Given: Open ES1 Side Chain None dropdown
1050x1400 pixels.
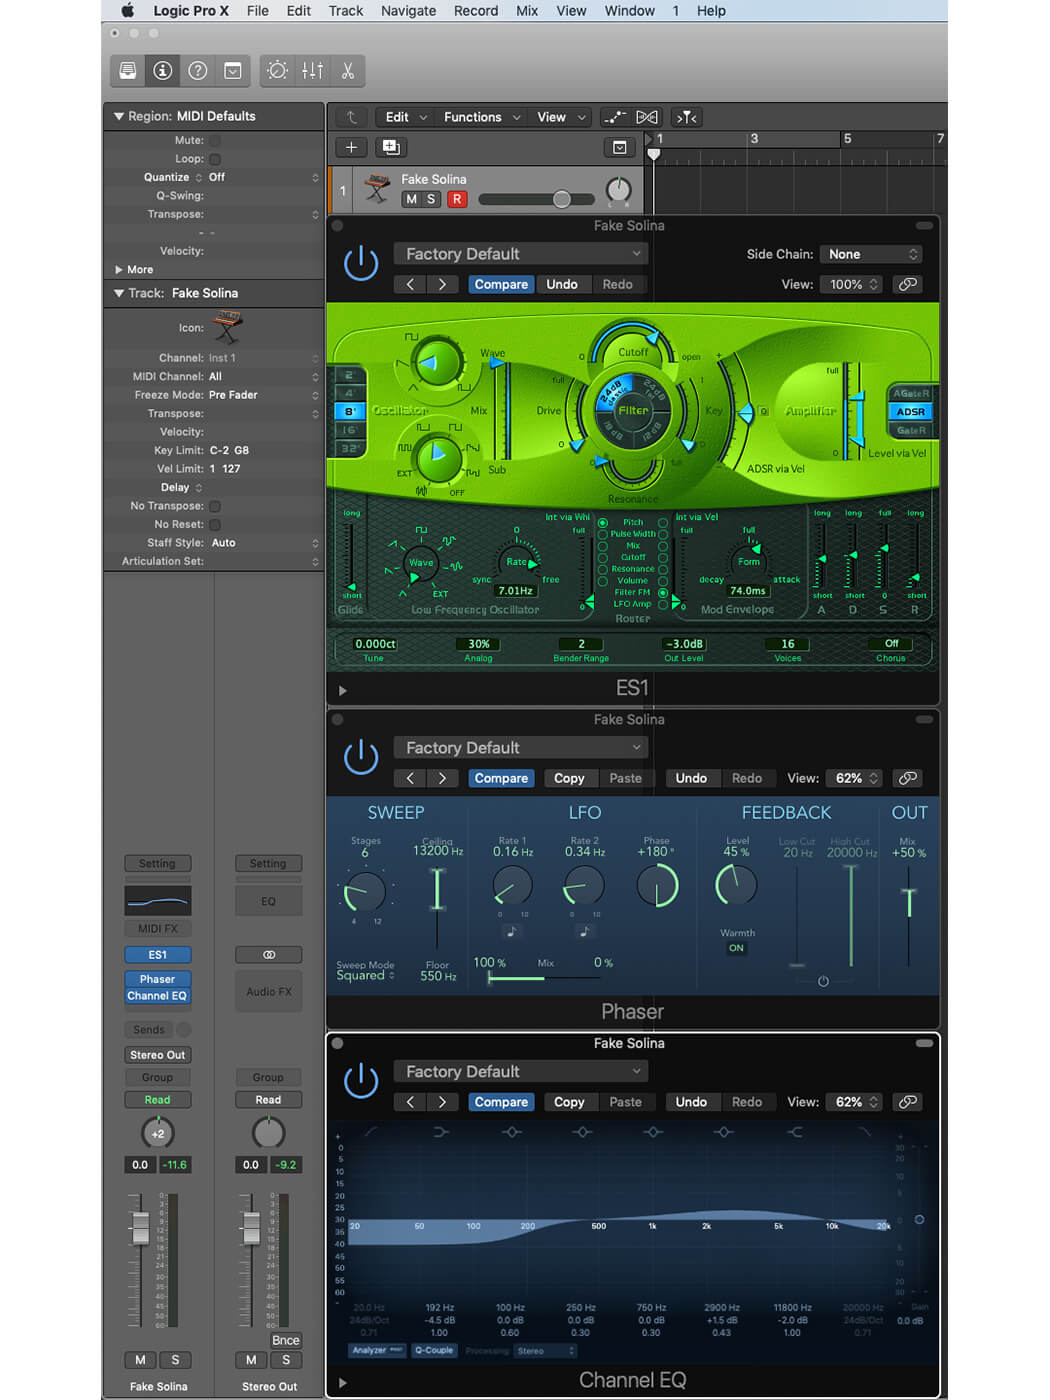Looking at the screenshot, I should click(x=870, y=254).
